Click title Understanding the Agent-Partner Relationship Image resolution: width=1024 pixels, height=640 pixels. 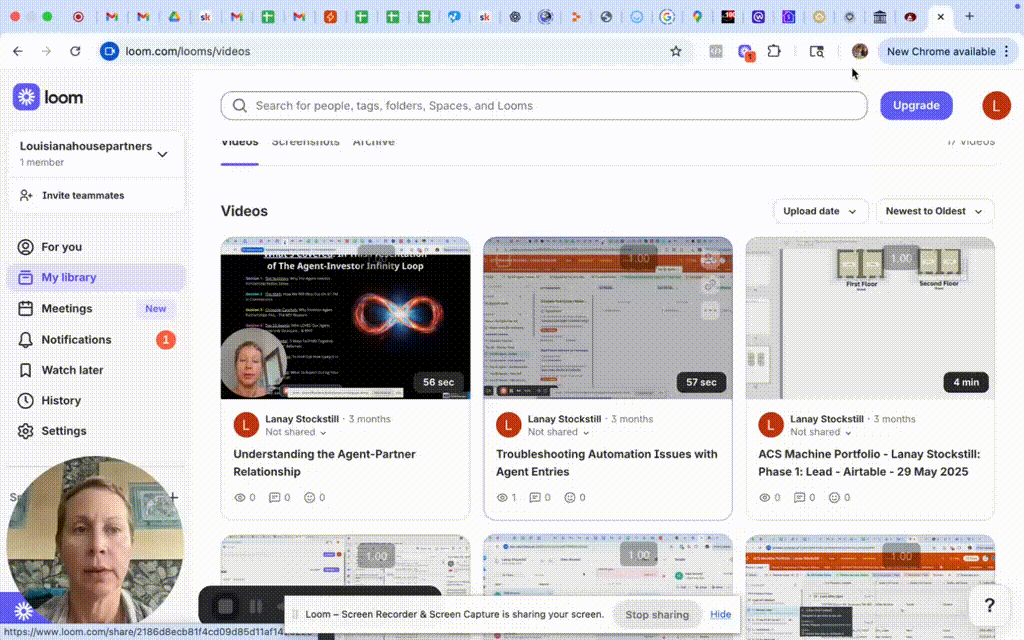pos(324,463)
